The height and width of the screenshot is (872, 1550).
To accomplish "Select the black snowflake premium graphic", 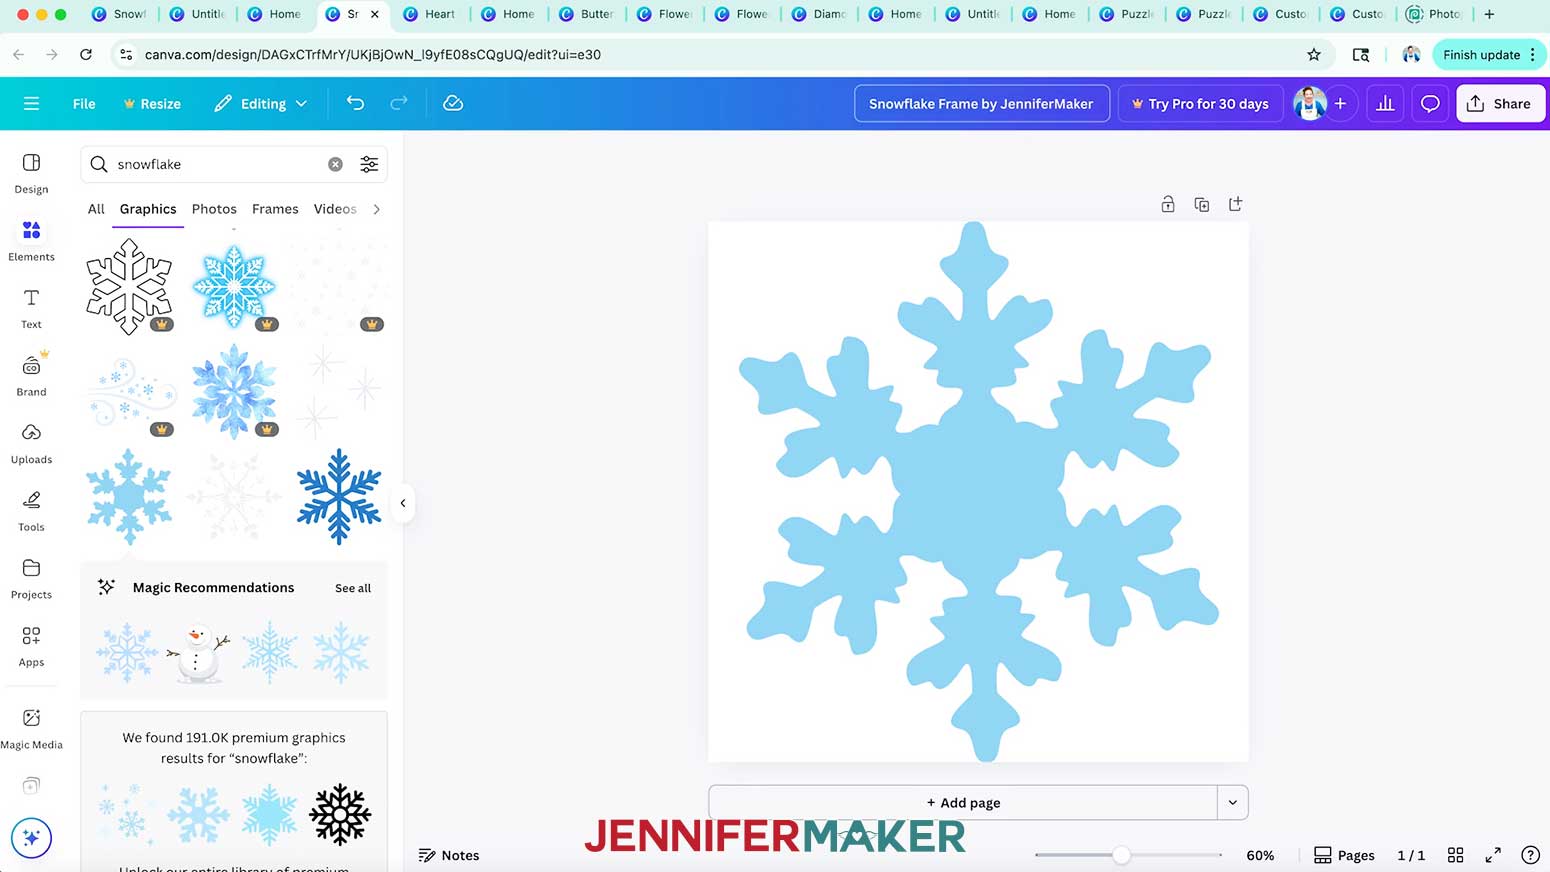I will (340, 814).
